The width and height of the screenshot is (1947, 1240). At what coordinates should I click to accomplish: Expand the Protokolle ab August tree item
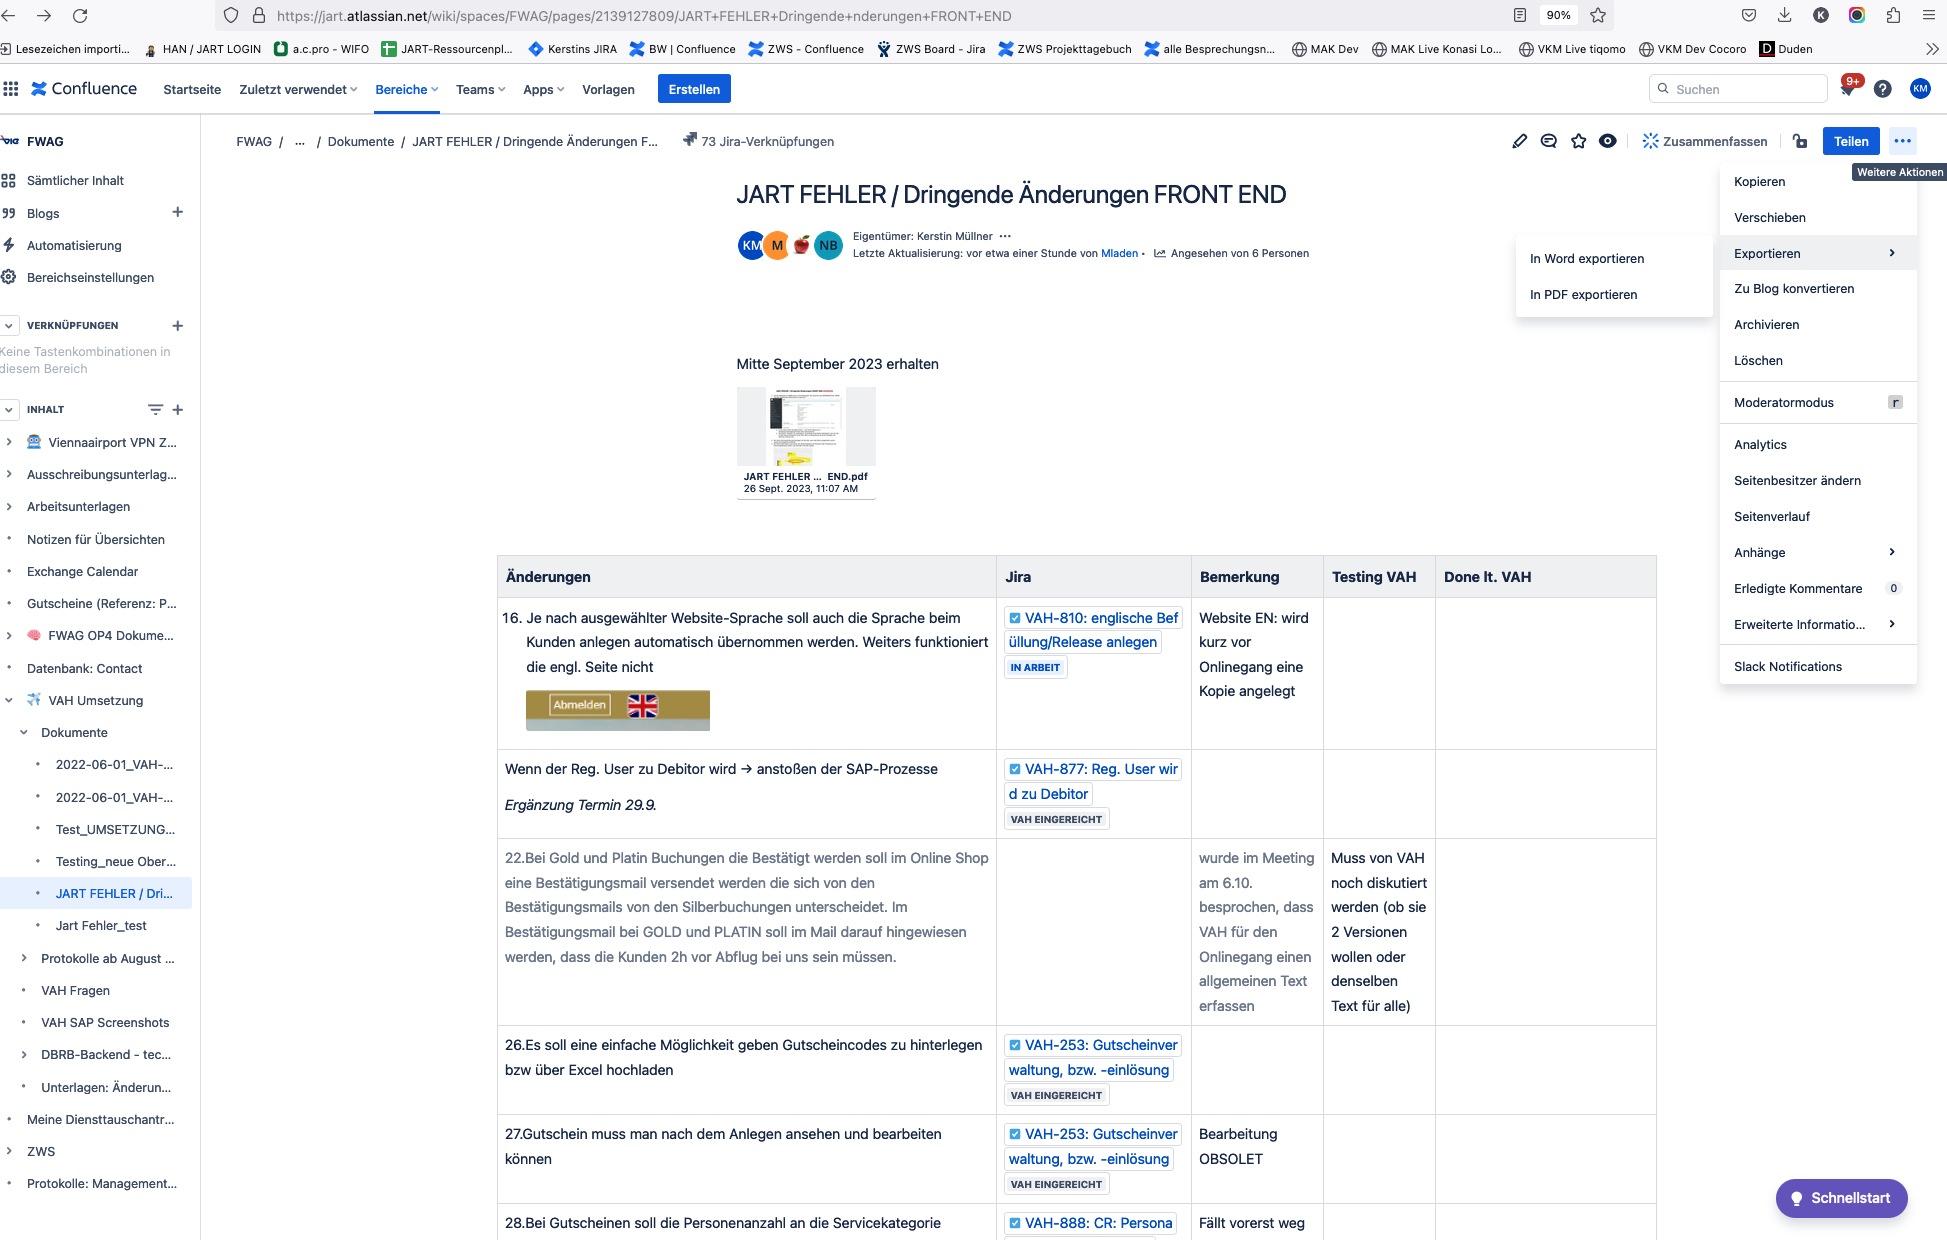[x=24, y=958]
